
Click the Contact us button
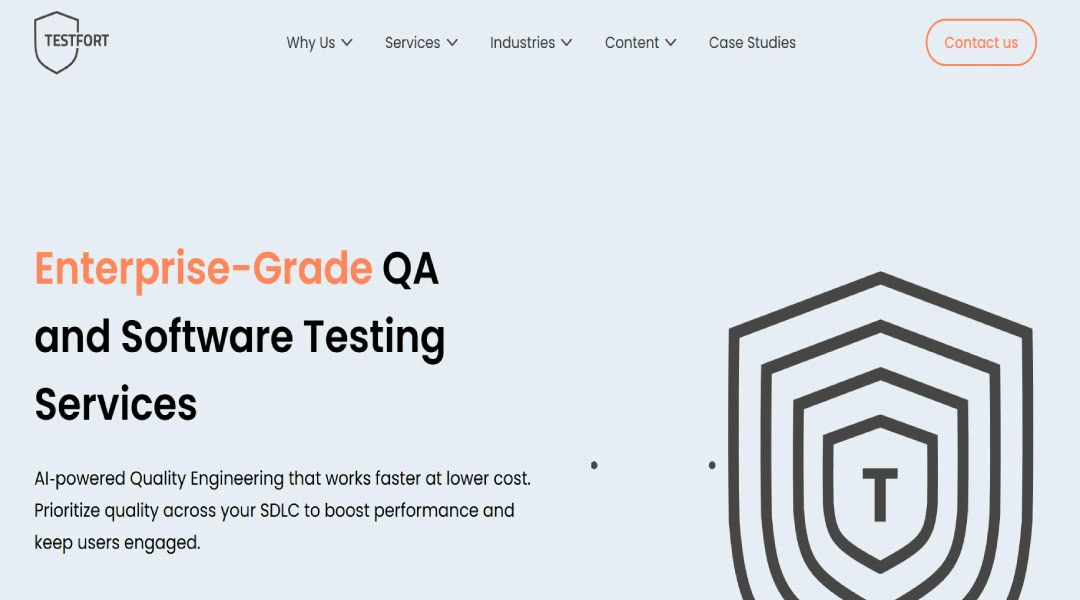tap(981, 42)
